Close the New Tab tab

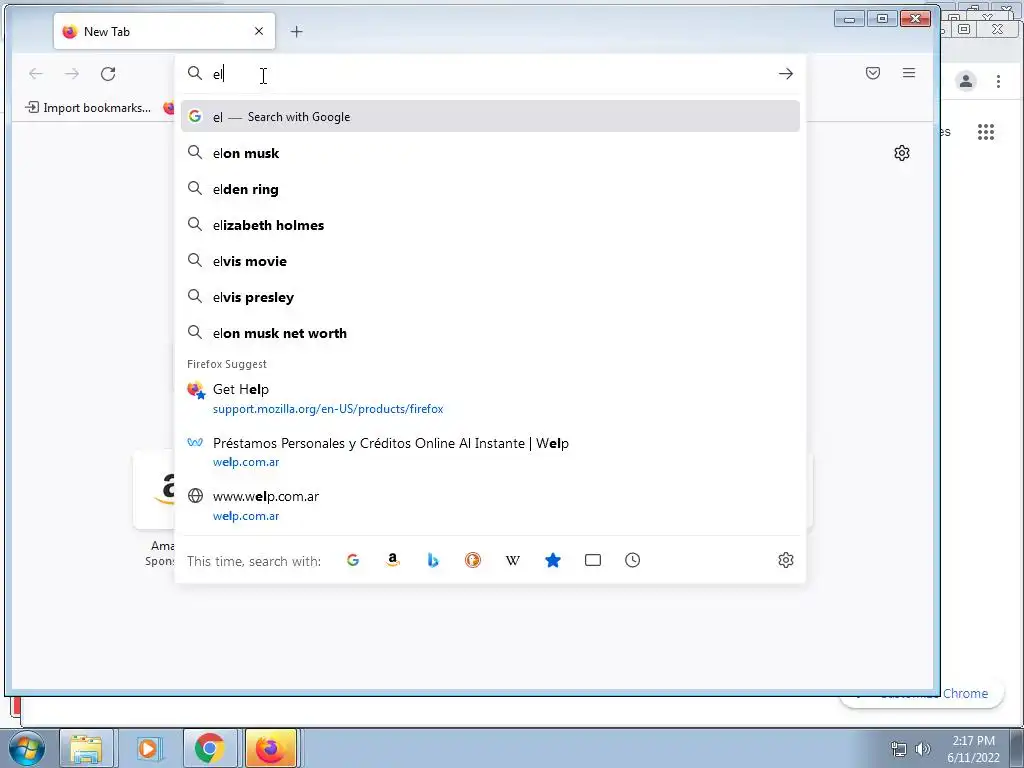[x=259, y=31]
